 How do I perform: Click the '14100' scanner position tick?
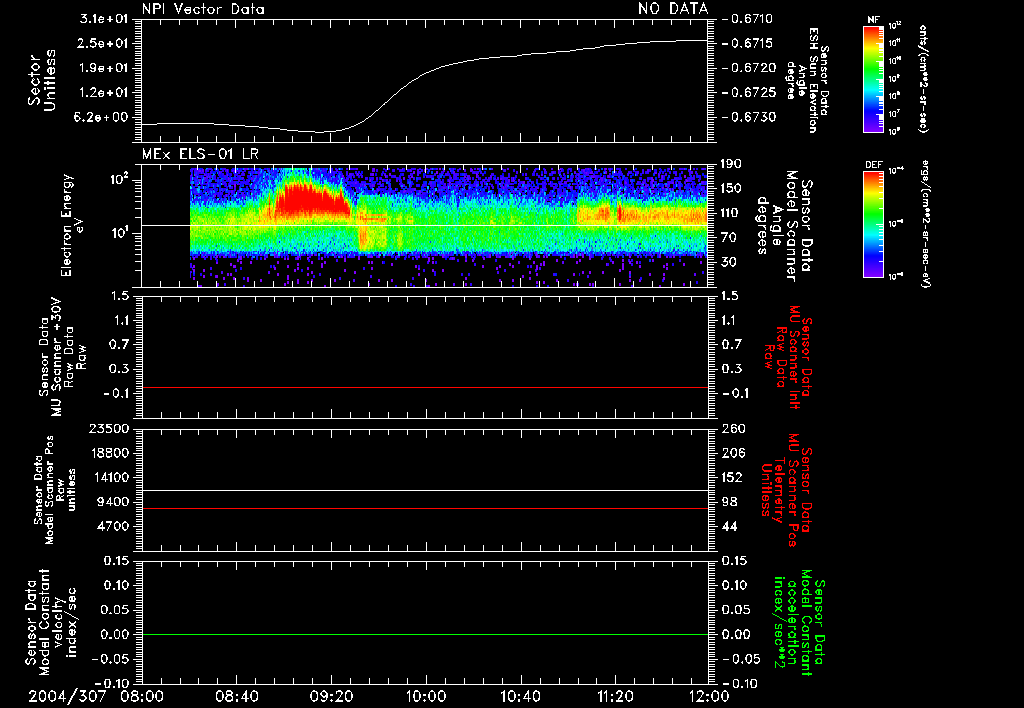coord(108,478)
